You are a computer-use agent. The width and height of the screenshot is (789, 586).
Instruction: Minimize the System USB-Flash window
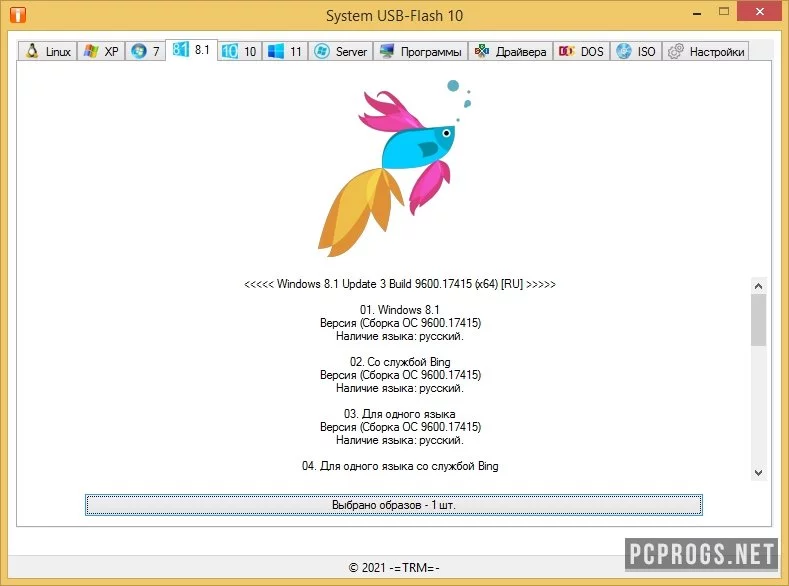697,13
